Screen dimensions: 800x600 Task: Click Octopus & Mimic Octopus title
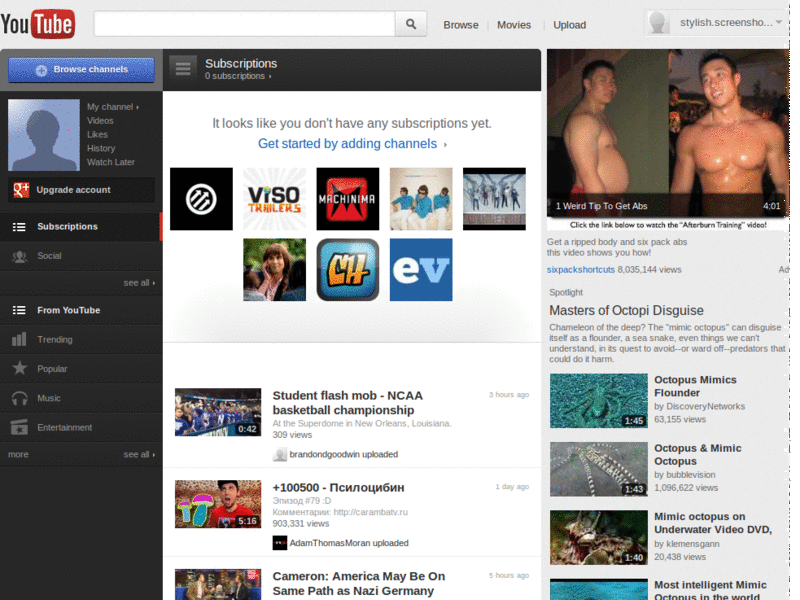[697, 455]
